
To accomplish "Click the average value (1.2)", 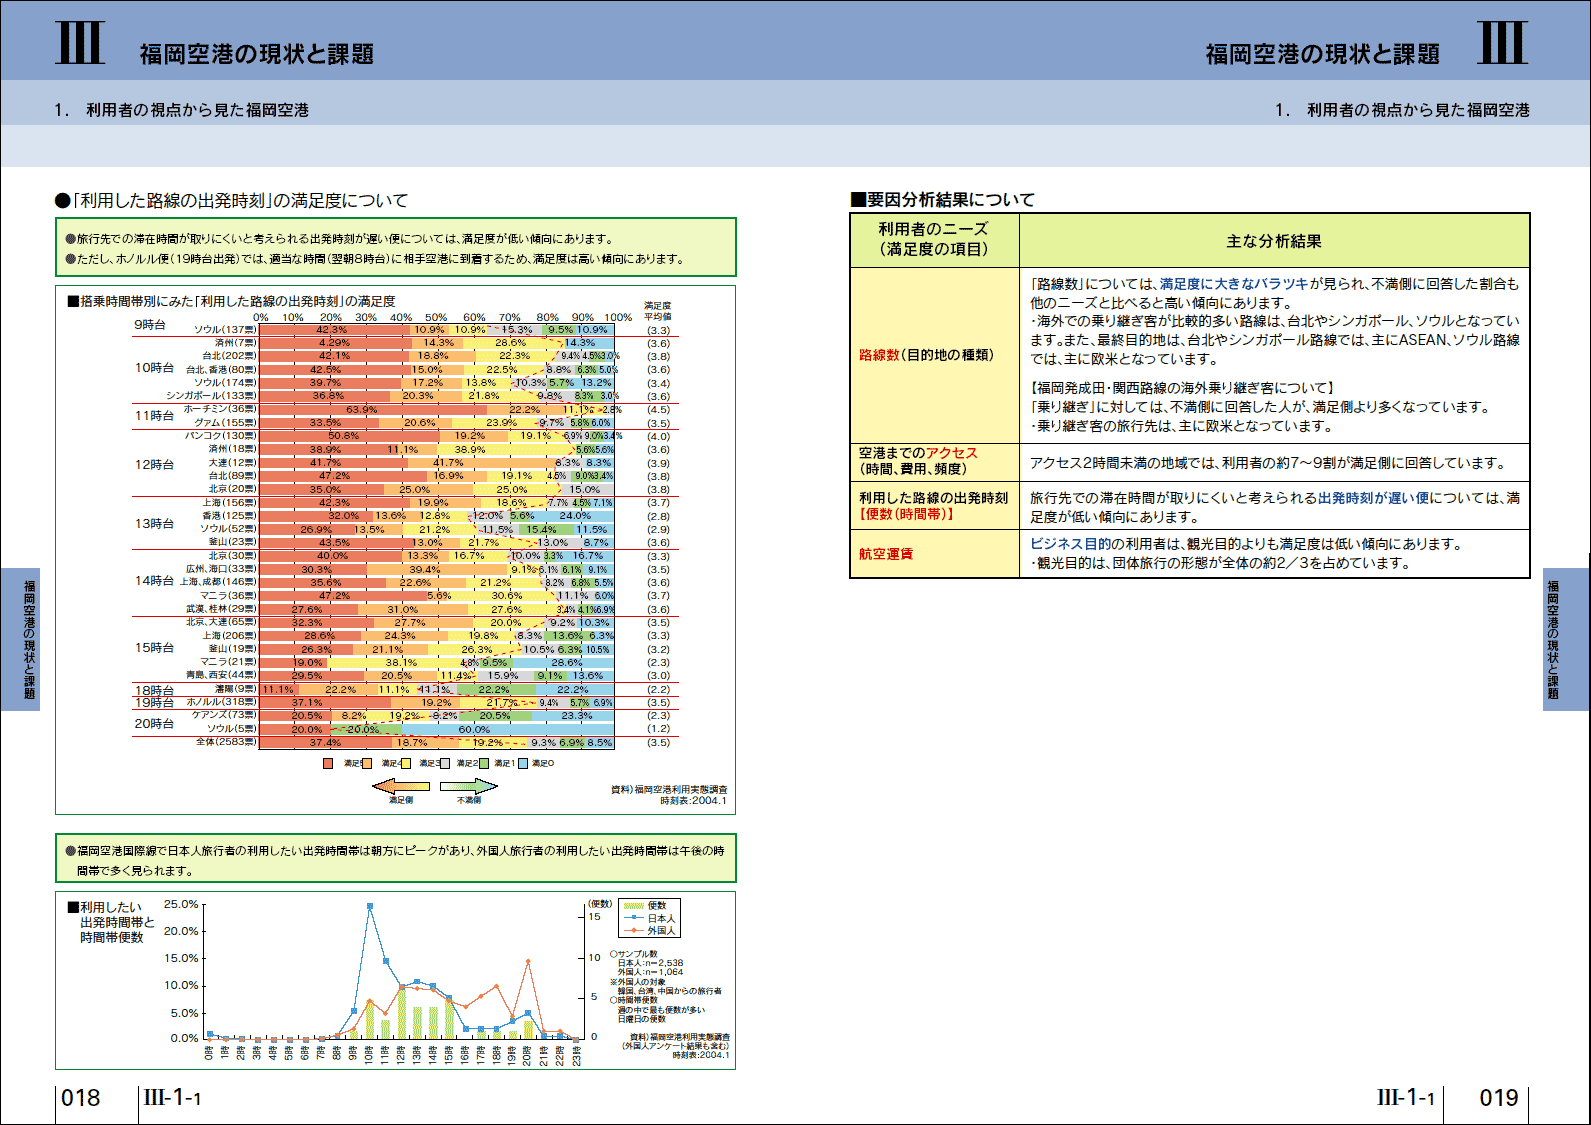I will click(658, 729).
